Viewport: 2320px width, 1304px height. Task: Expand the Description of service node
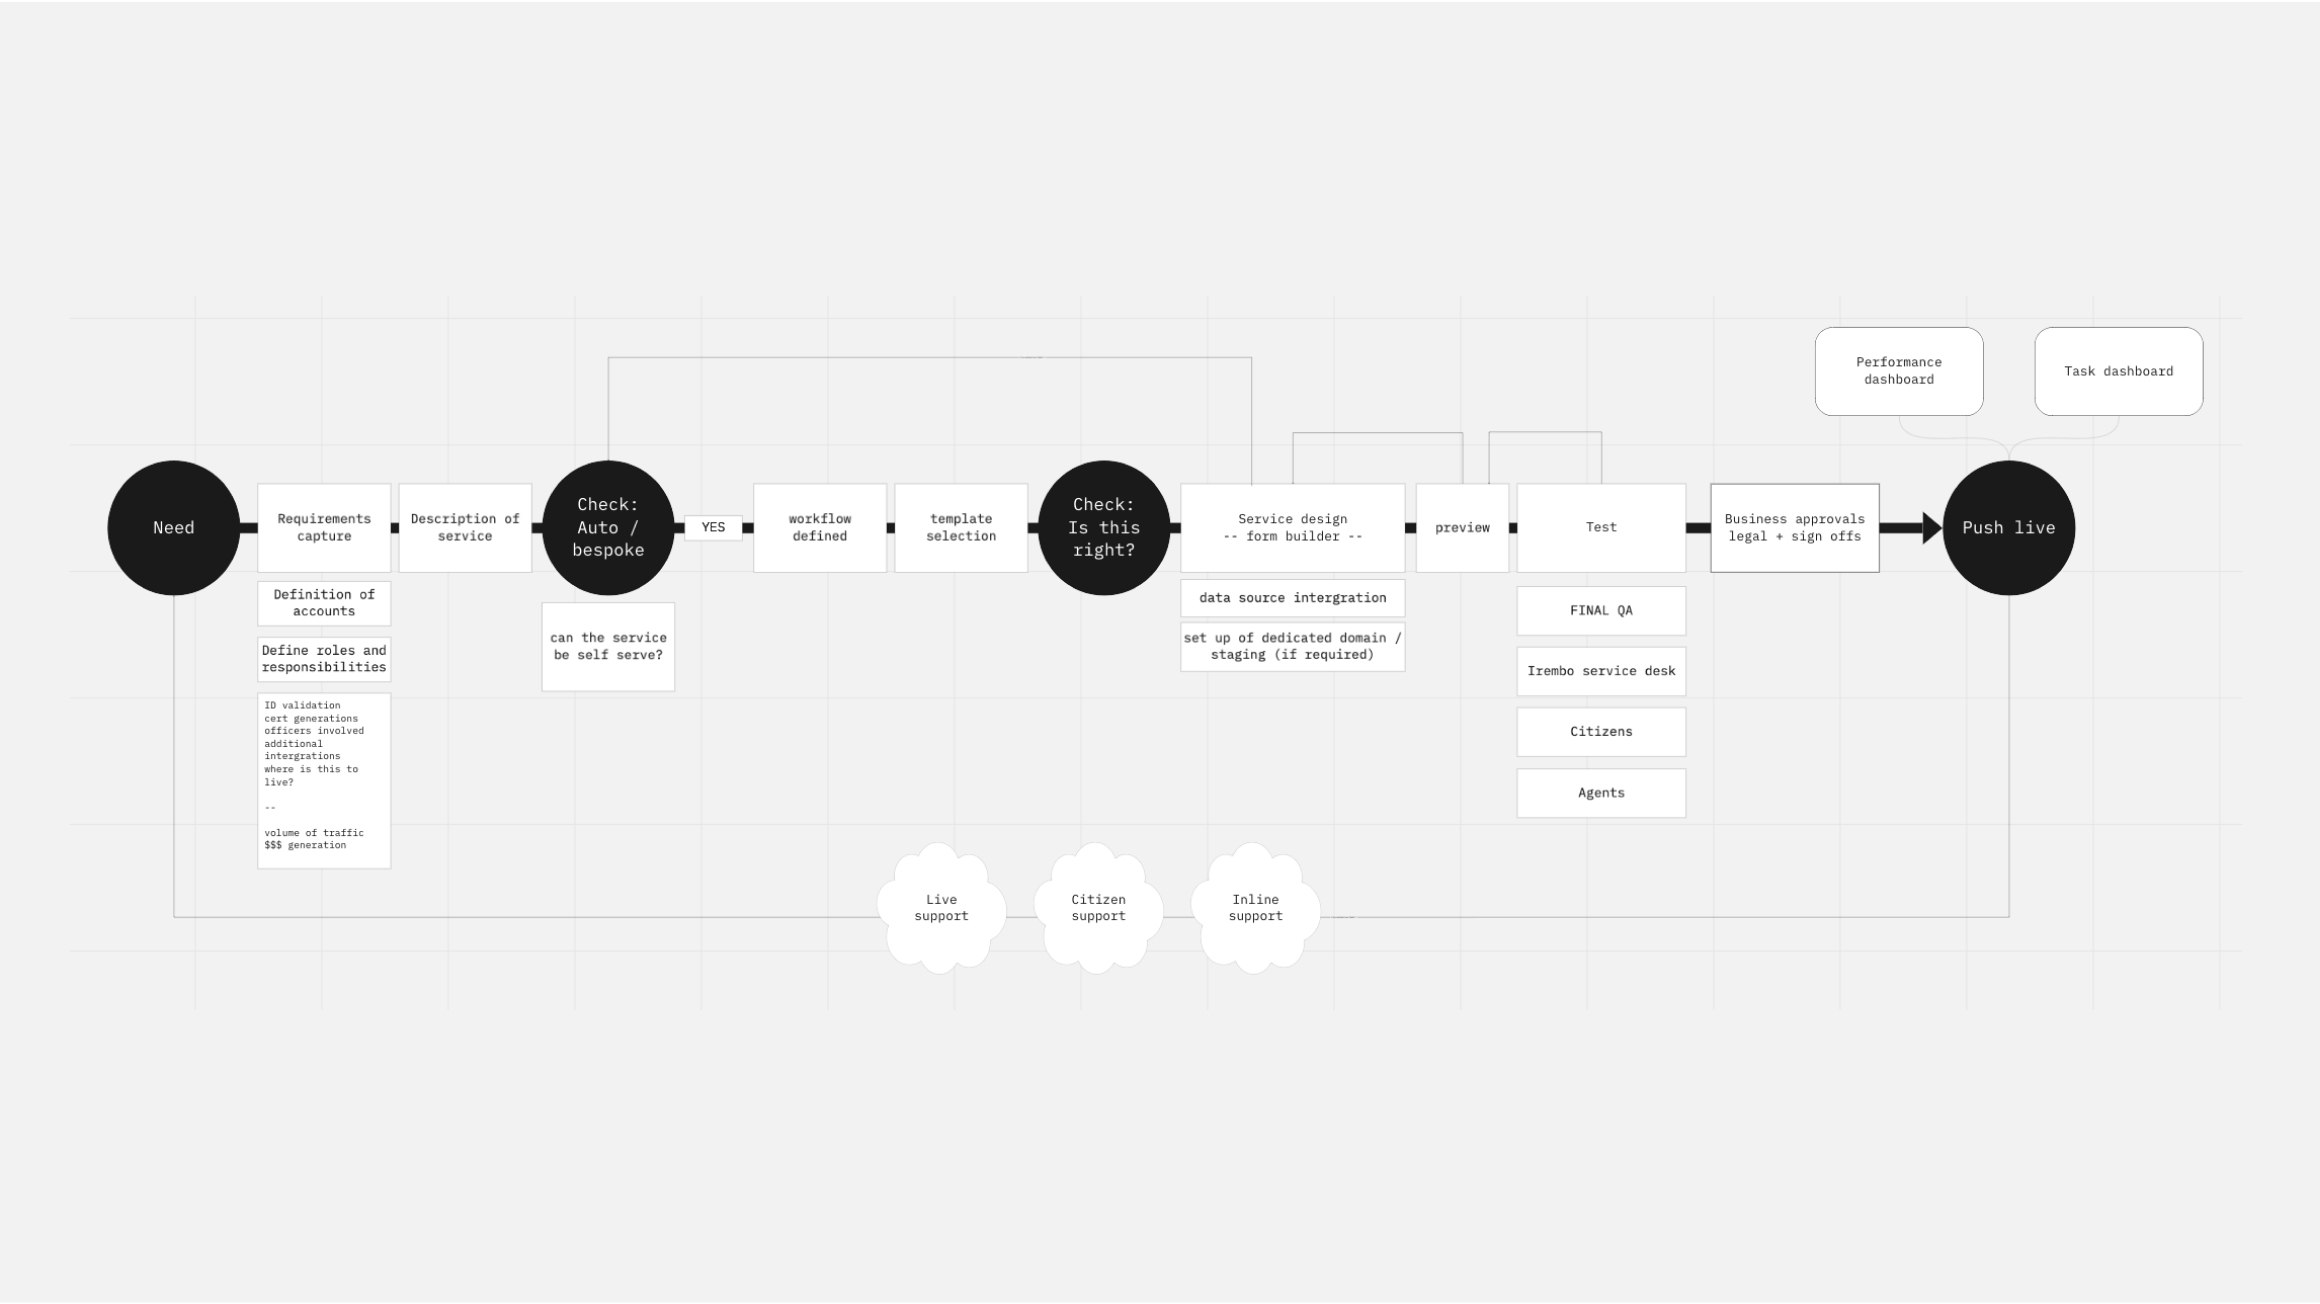(x=465, y=526)
